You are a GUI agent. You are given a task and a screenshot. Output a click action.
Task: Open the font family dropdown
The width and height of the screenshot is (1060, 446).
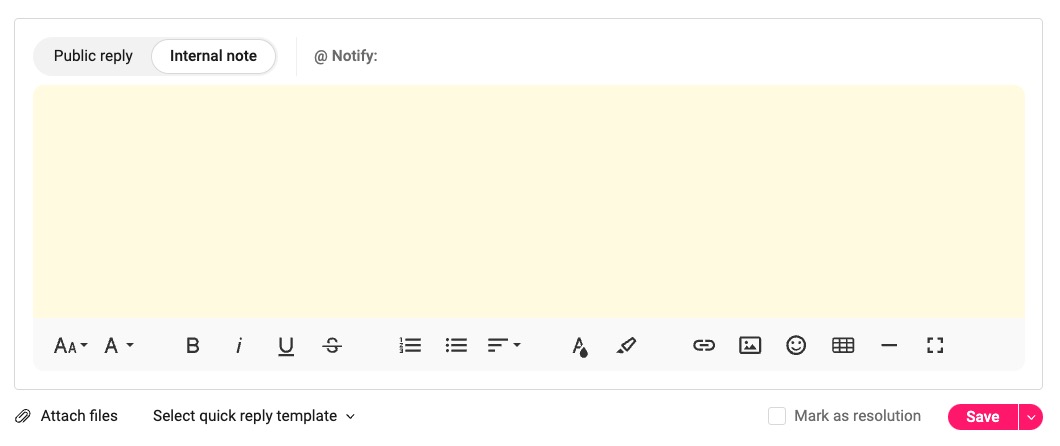(x=119, y=346)
